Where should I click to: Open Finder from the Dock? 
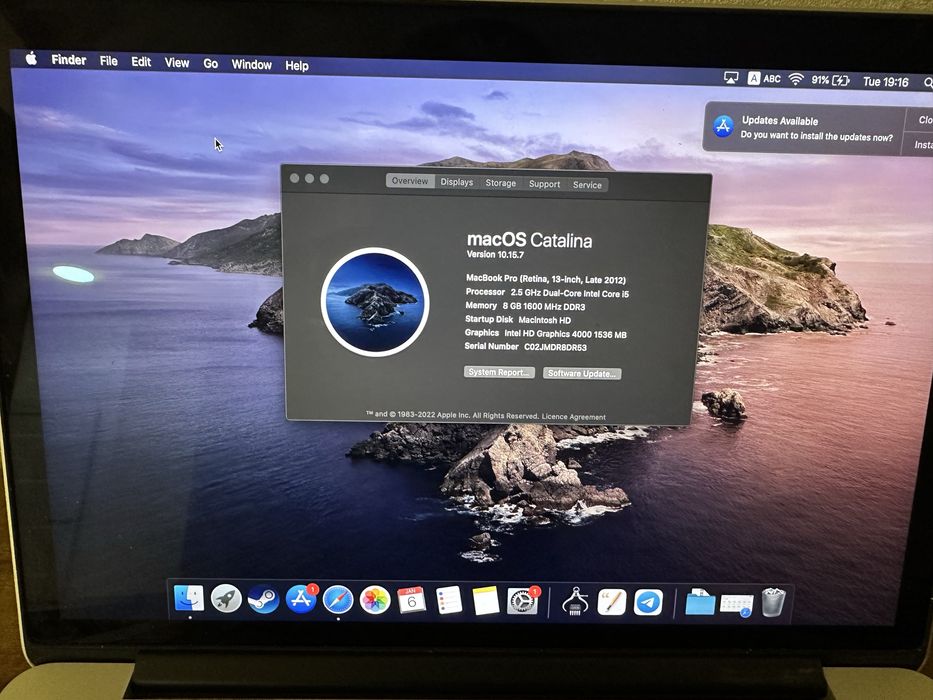[189, 598]
